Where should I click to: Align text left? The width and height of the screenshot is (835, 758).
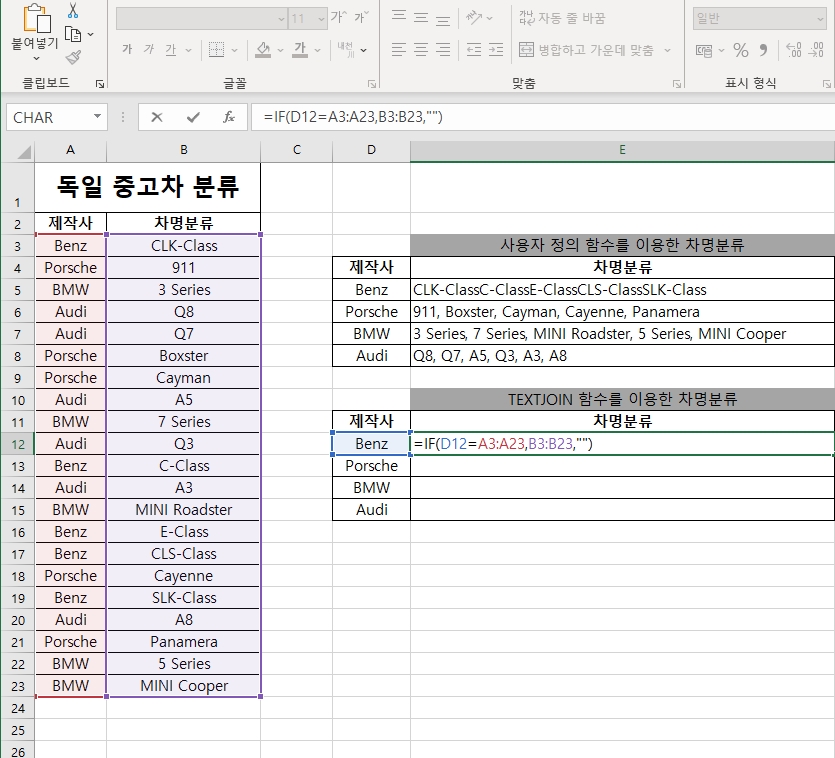(x=399, y=50)
